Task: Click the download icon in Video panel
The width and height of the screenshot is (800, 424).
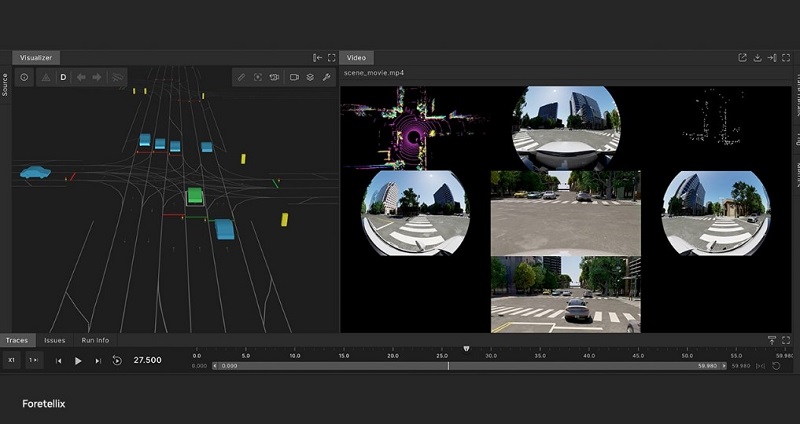Action: tap(757, 58)
